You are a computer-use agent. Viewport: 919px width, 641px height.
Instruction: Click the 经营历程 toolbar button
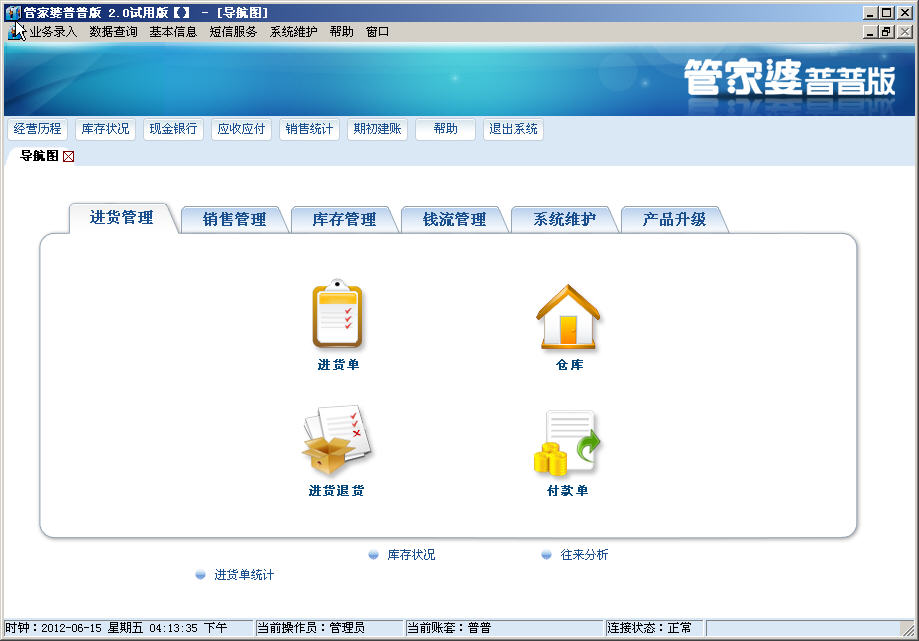point(38,129)
